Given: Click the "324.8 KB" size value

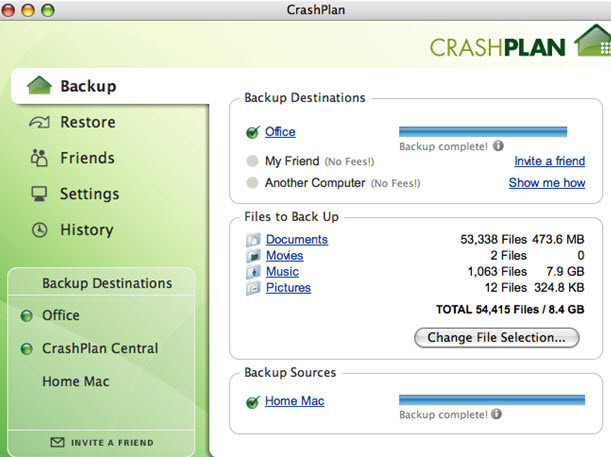Looking at the screenshot, I should click(x=559, y=288).
